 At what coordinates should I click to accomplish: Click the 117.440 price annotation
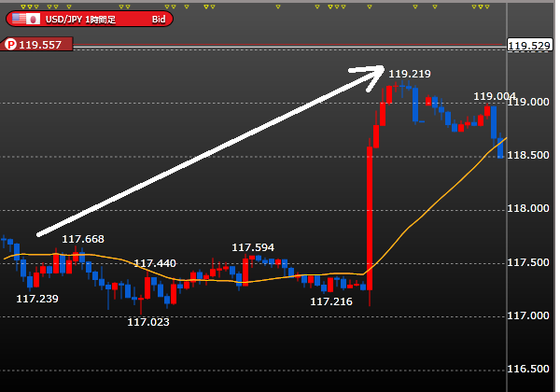coord(155,263)
